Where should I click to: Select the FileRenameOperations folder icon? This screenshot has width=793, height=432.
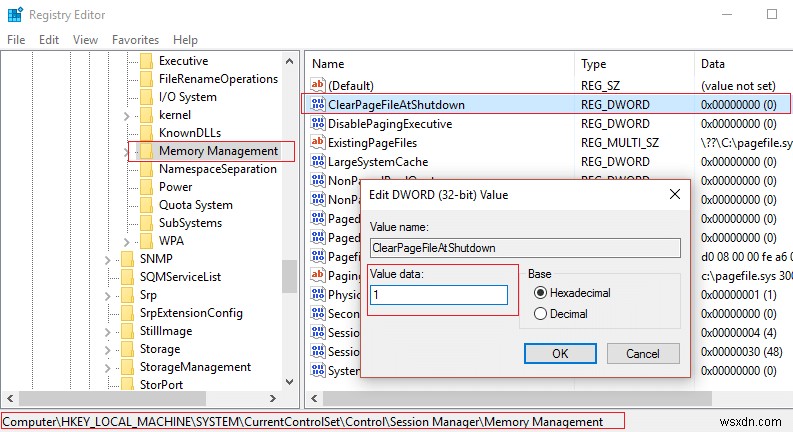[x=146, y=79]
